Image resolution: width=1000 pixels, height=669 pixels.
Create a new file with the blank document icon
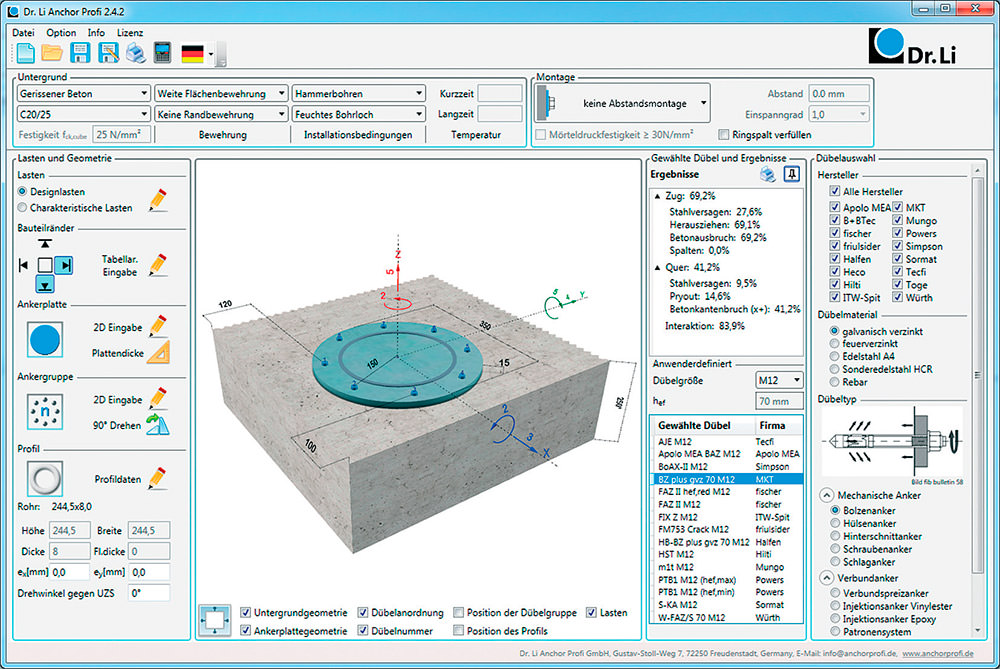tap(26, 53)
